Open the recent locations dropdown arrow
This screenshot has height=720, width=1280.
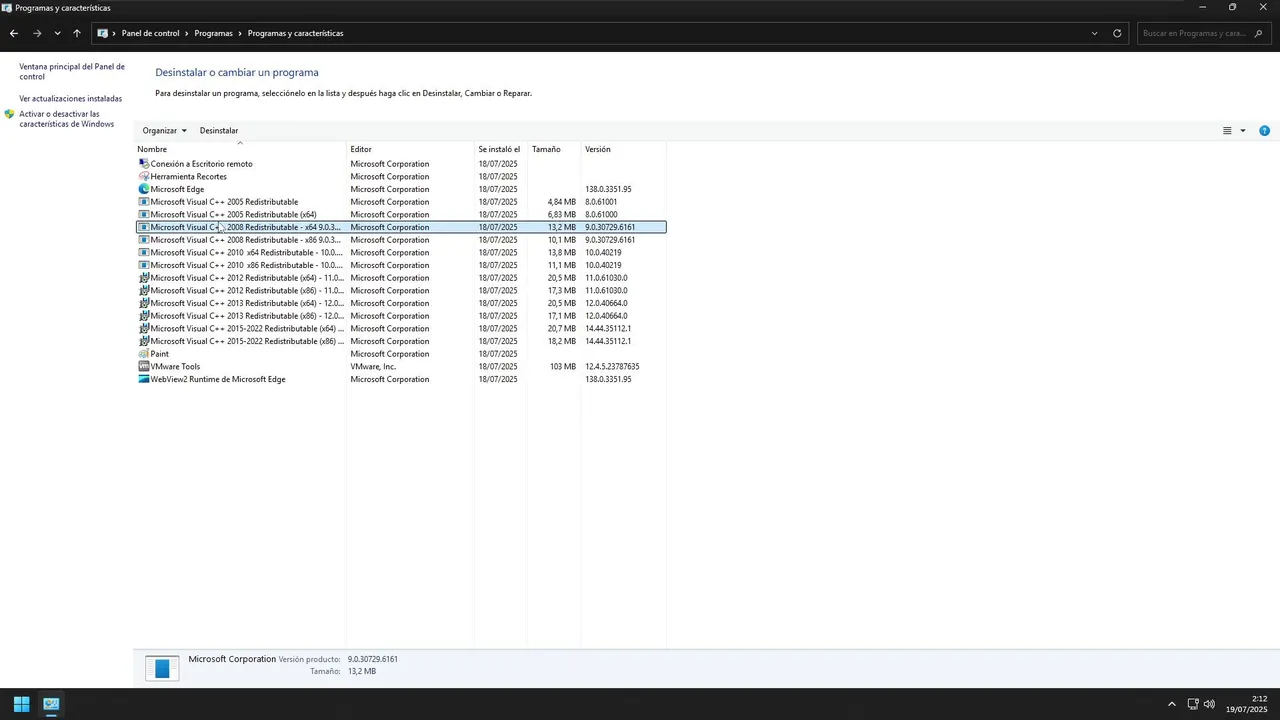coord(57,33)
